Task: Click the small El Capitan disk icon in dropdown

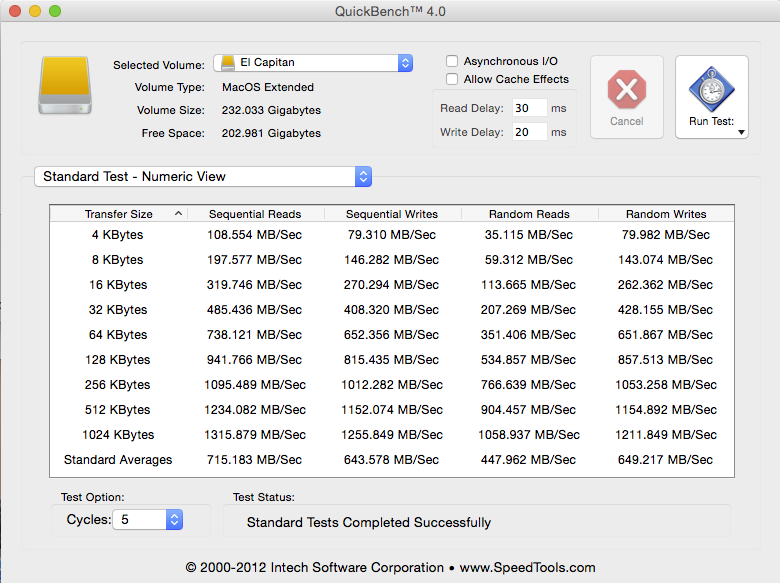Action: tap(228, 63)
